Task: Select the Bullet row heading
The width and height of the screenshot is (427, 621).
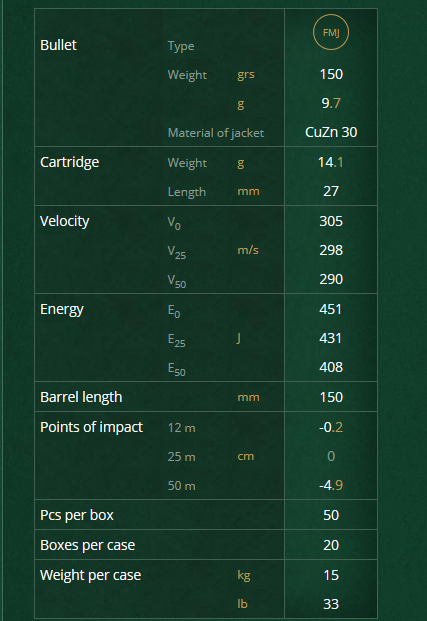Action: click(58, 45)
